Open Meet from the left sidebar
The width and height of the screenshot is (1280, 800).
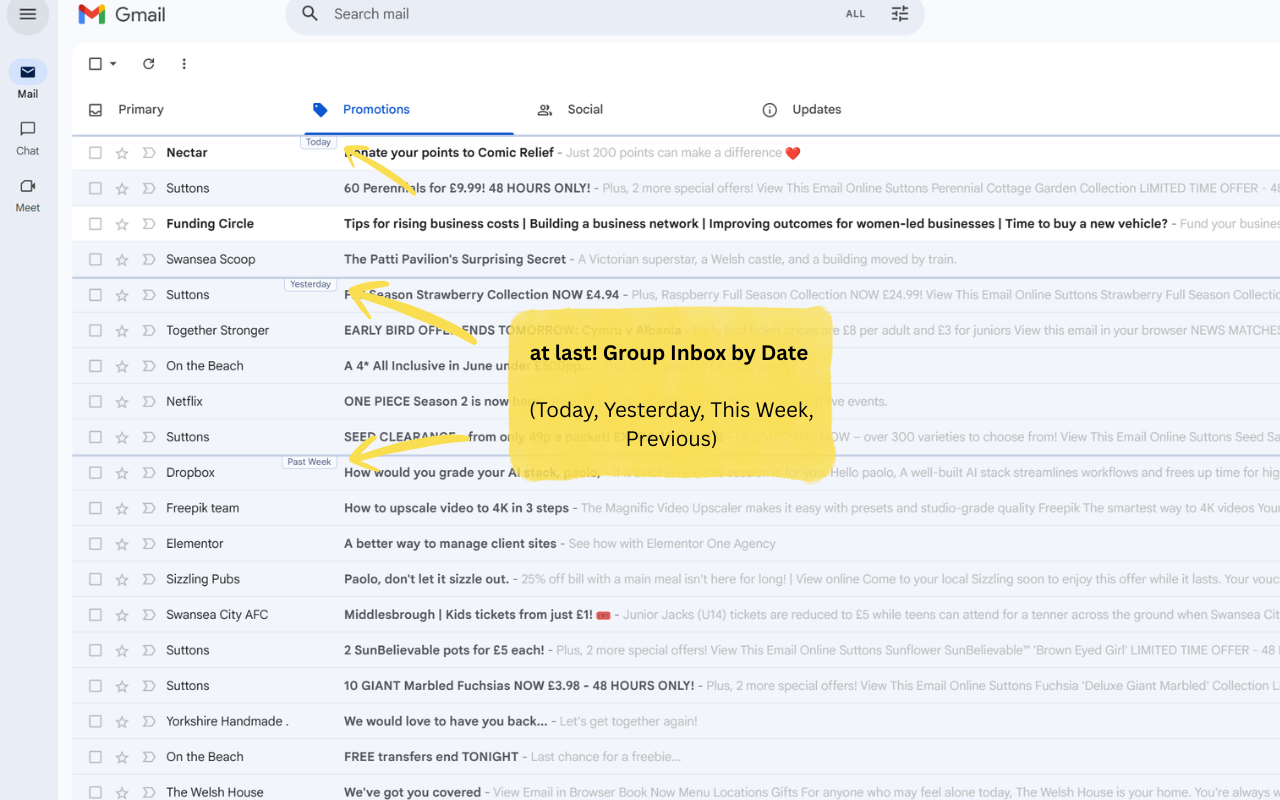[x=27, y=190]
